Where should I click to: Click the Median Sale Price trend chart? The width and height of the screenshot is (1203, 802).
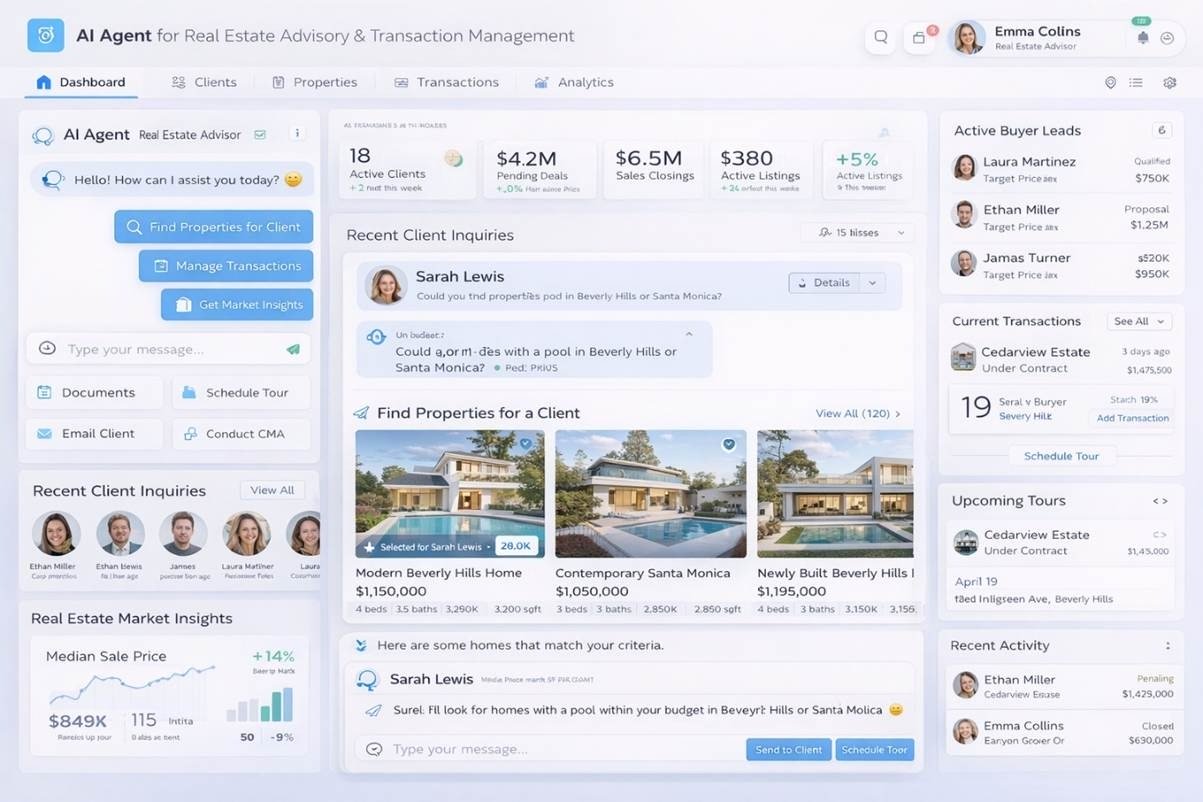[x=132, y=690]
